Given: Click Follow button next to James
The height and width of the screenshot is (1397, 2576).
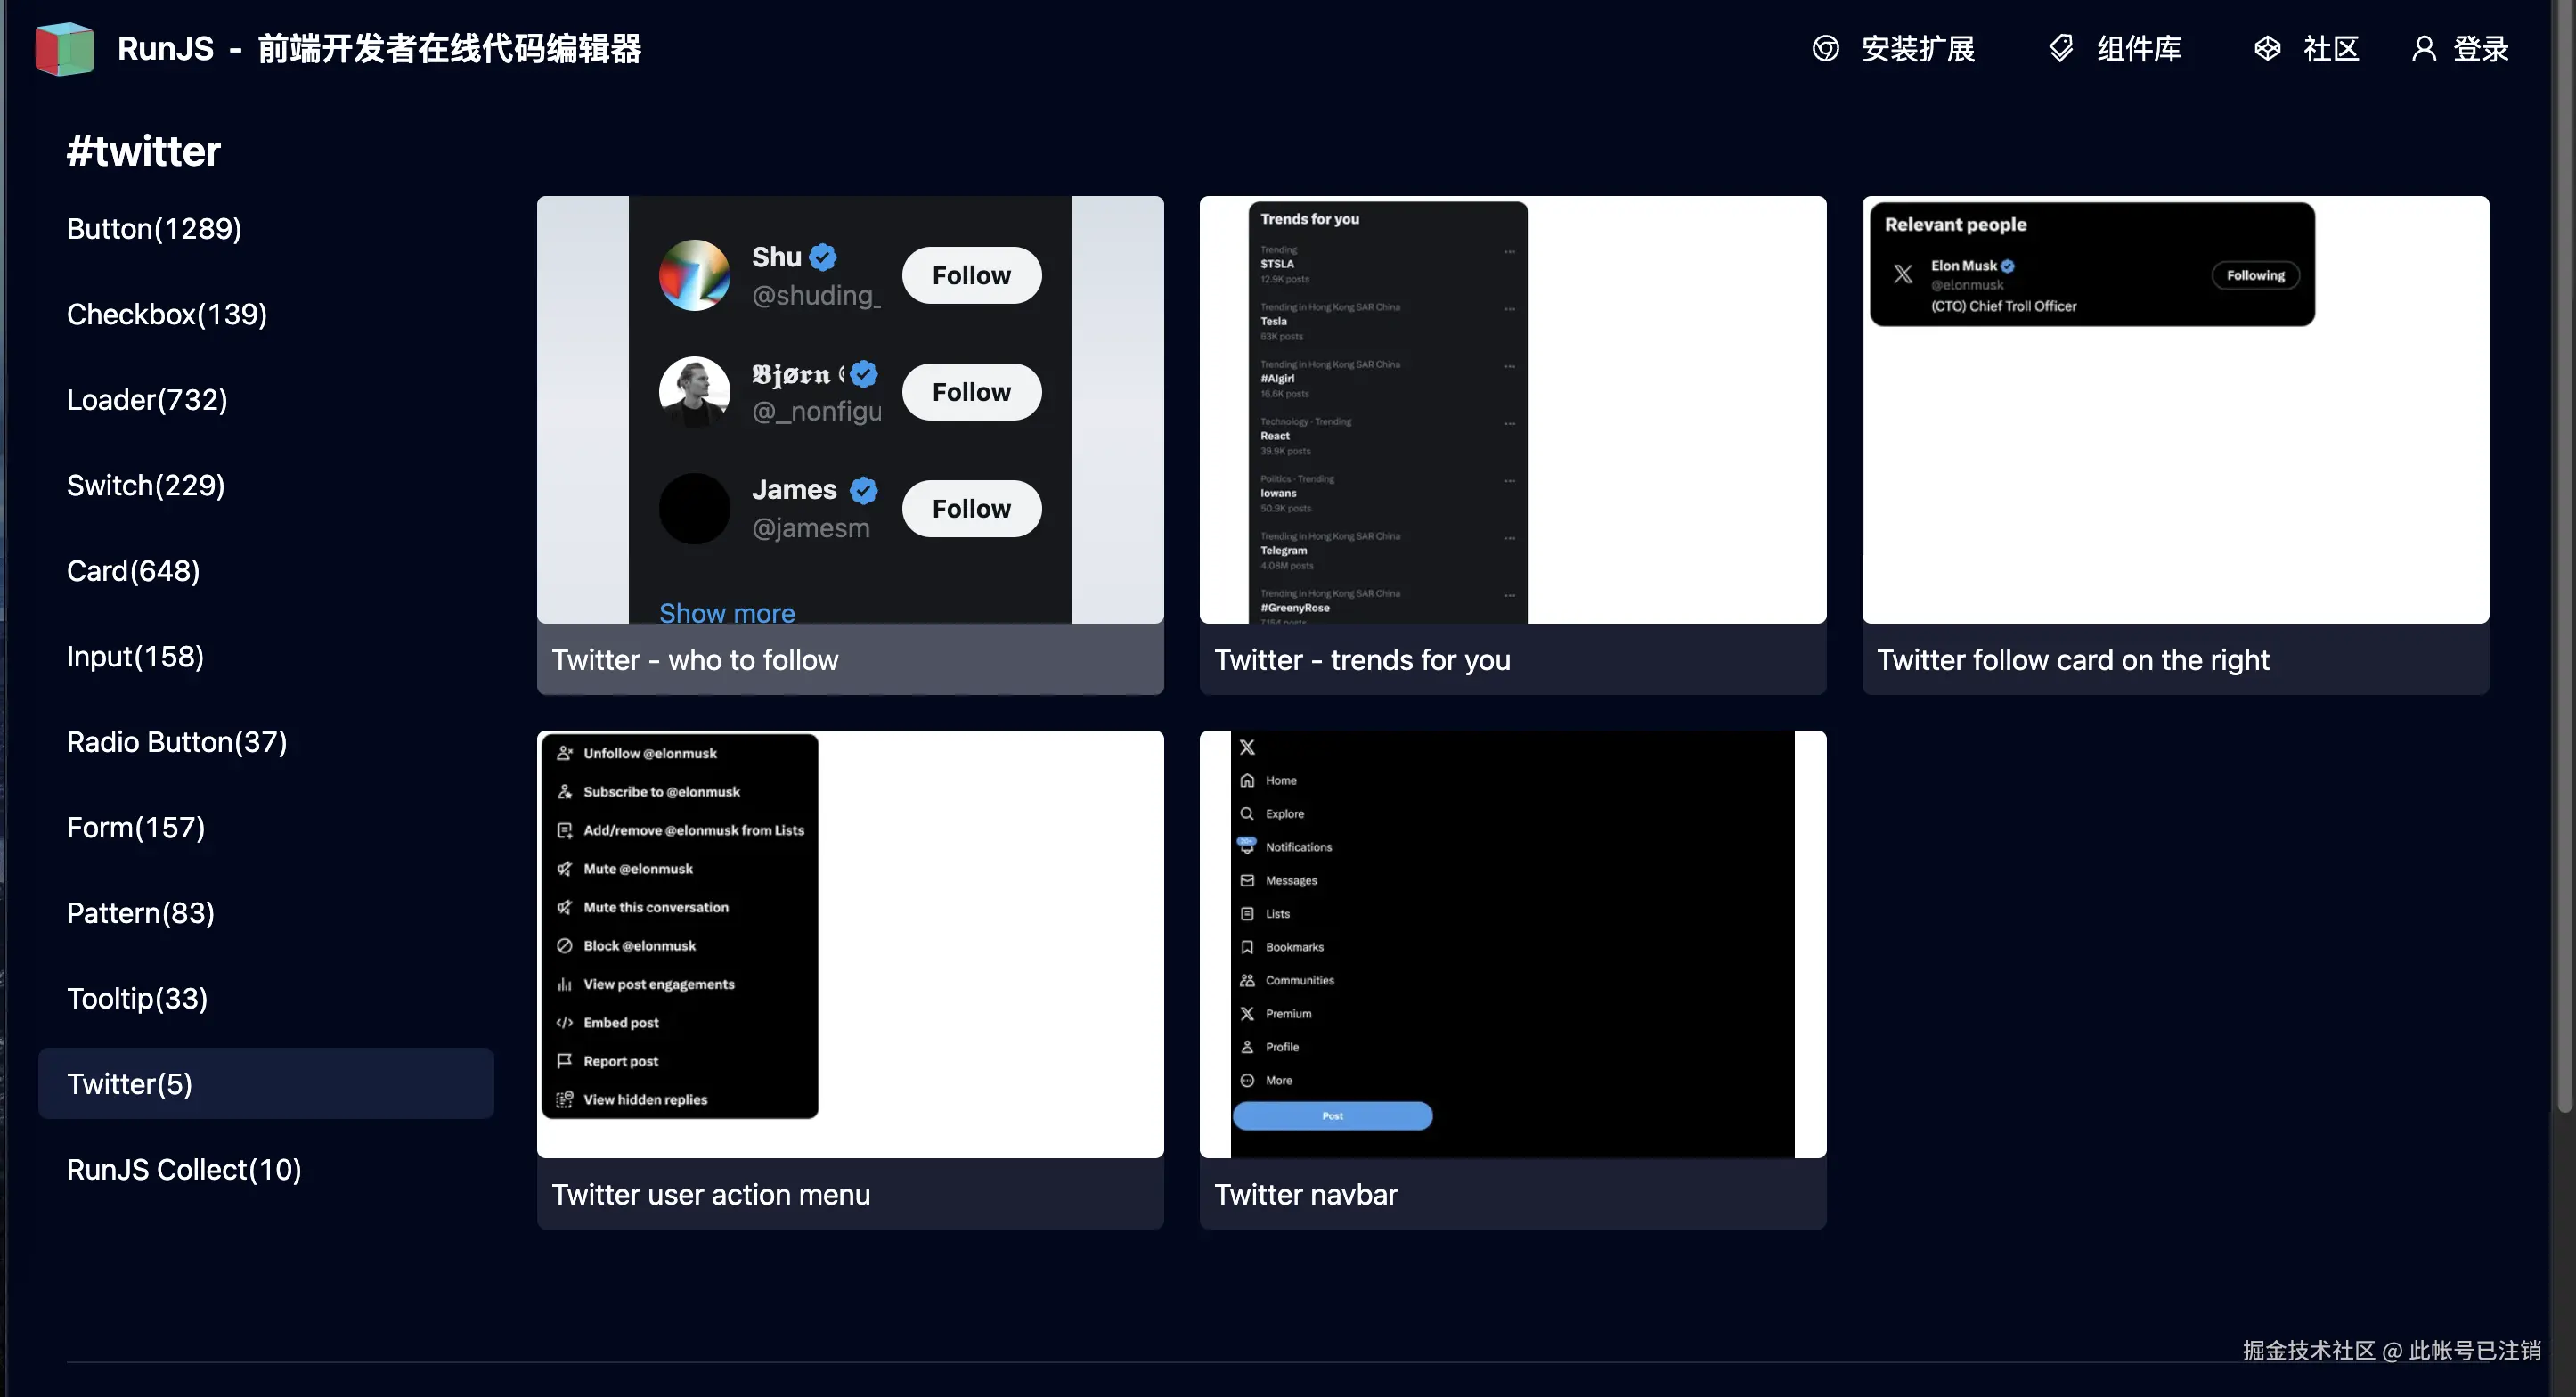Looking at the screenshot, I should (971, 508).
